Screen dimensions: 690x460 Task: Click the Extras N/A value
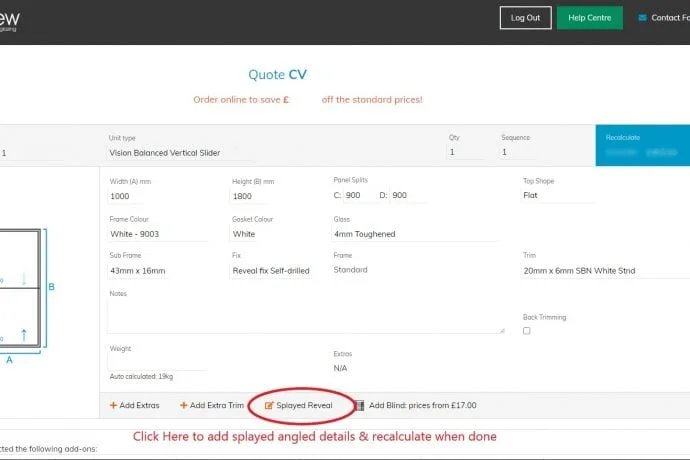coord(340,368)
